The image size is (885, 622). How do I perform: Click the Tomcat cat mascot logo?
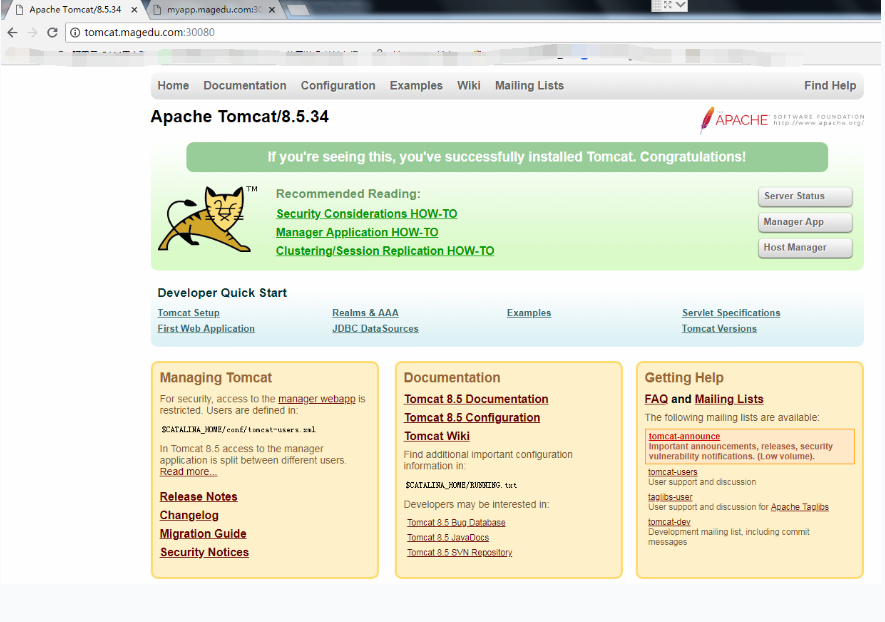tap(206, 219)
